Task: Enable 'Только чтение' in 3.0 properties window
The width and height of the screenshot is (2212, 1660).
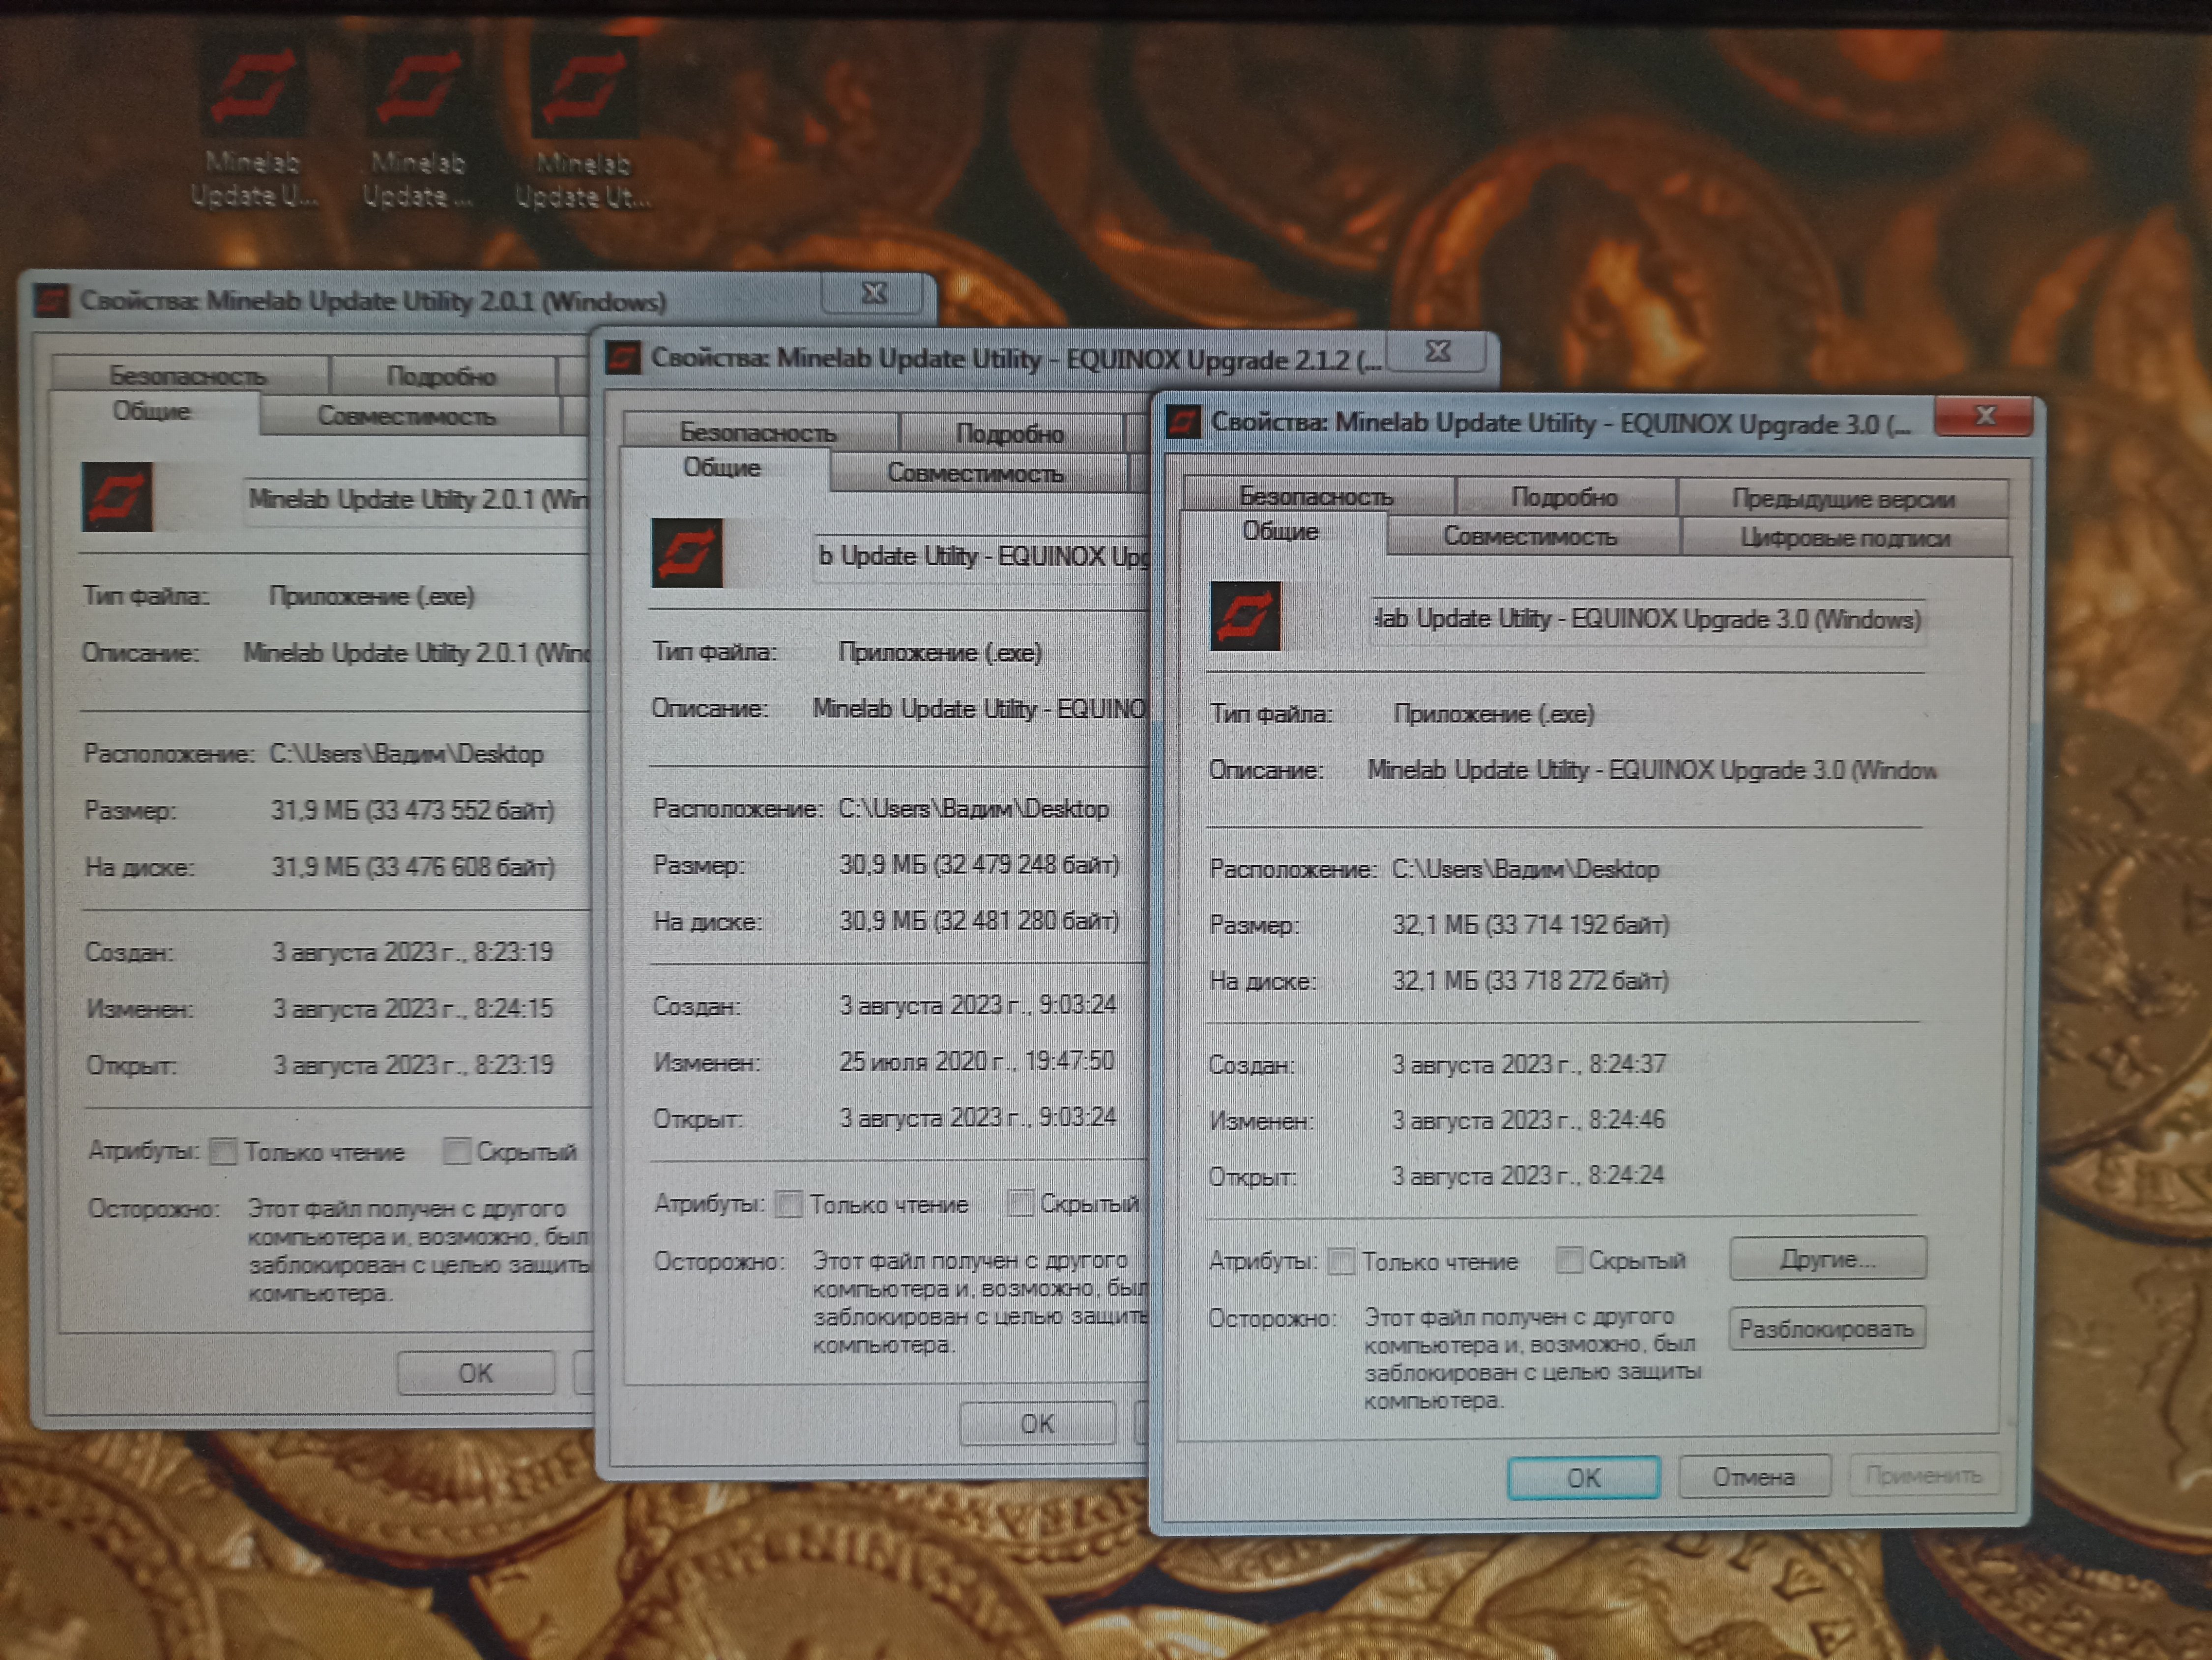Action: 1342,1262
